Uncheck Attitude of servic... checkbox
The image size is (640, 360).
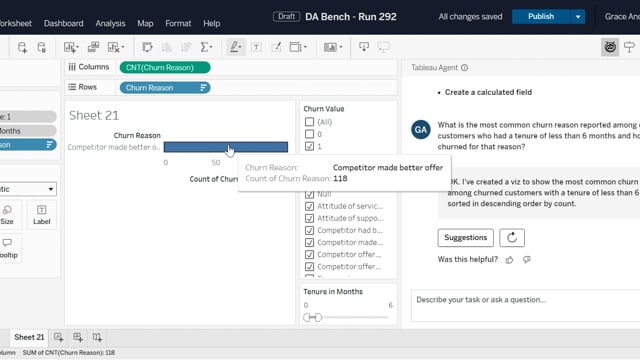coord(309,206)
